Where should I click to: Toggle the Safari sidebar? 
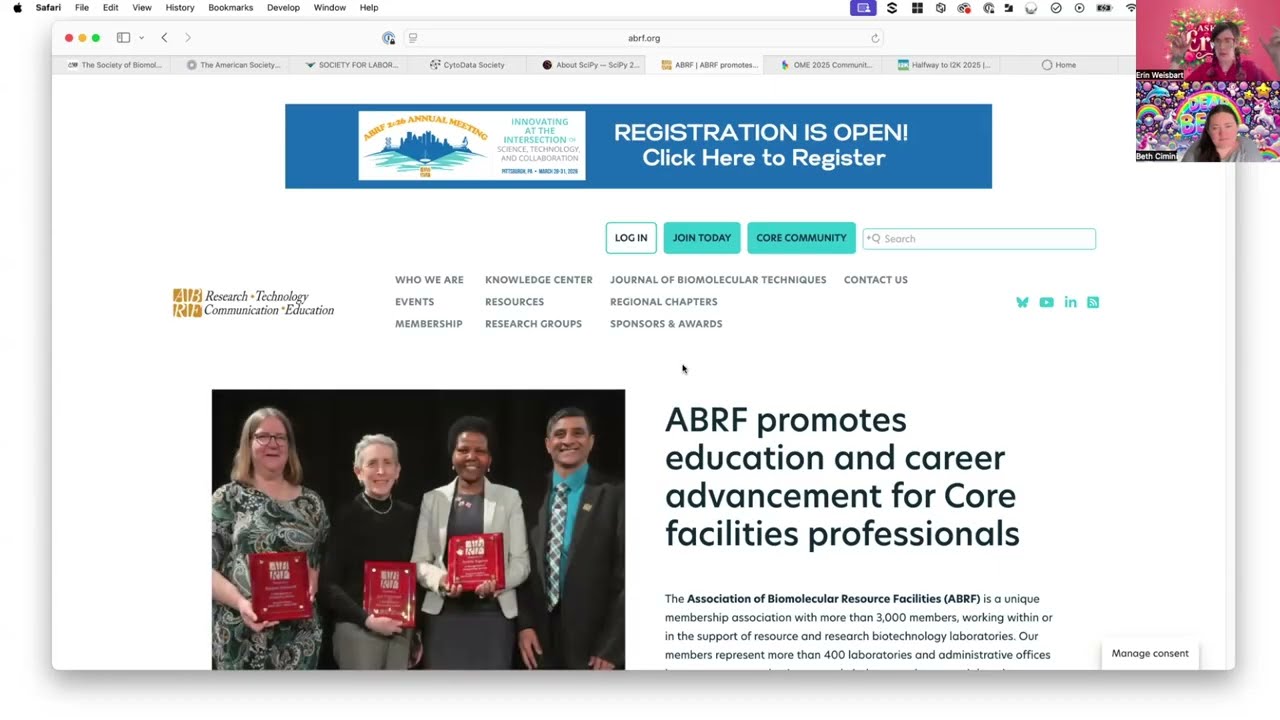pos(123,38)
